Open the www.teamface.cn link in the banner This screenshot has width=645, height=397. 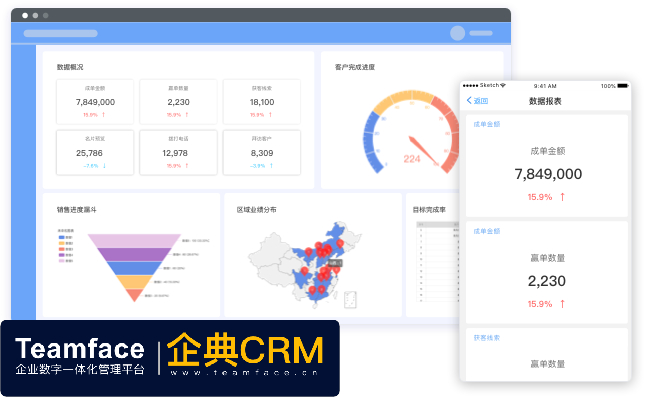[244, 372]
